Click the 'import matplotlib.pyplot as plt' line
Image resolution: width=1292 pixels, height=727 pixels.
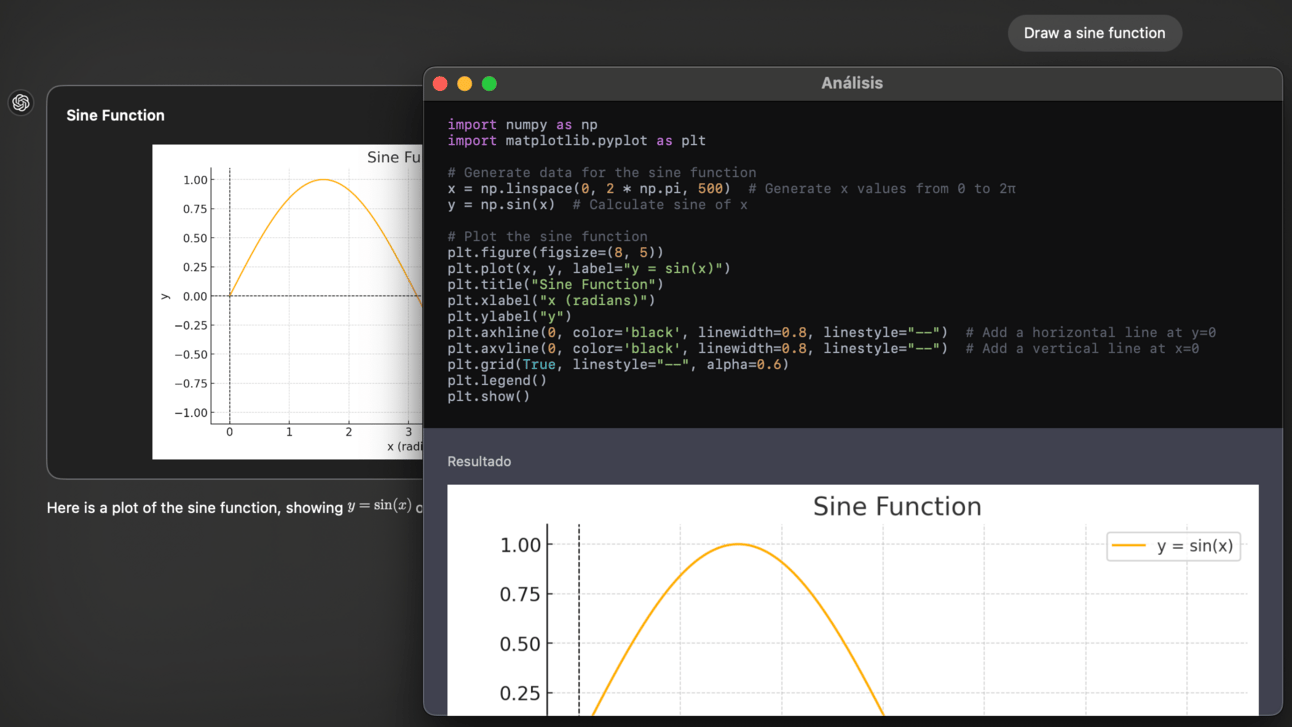[x=576, y=141]
